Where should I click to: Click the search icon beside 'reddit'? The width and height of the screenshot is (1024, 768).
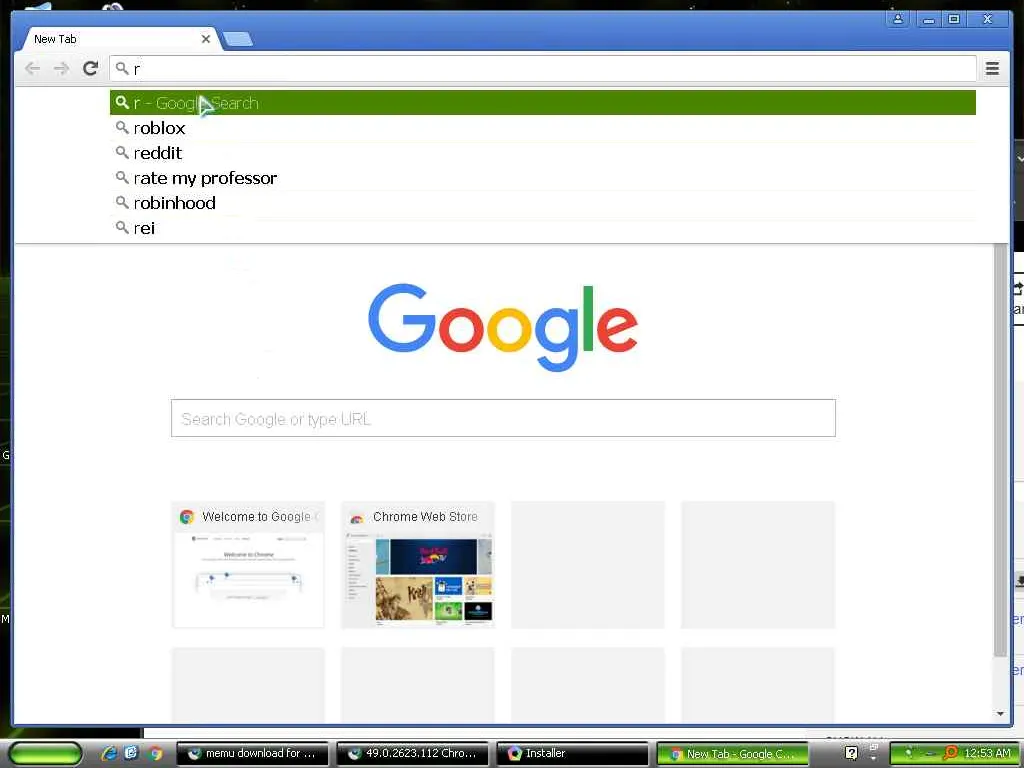point(122,152)
